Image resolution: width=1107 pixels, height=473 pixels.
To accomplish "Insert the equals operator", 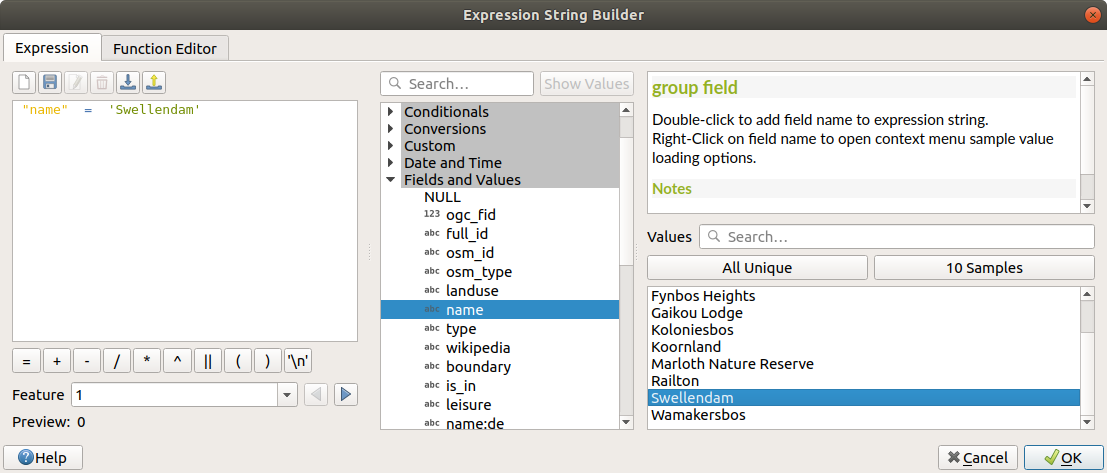I will (25, 362).
